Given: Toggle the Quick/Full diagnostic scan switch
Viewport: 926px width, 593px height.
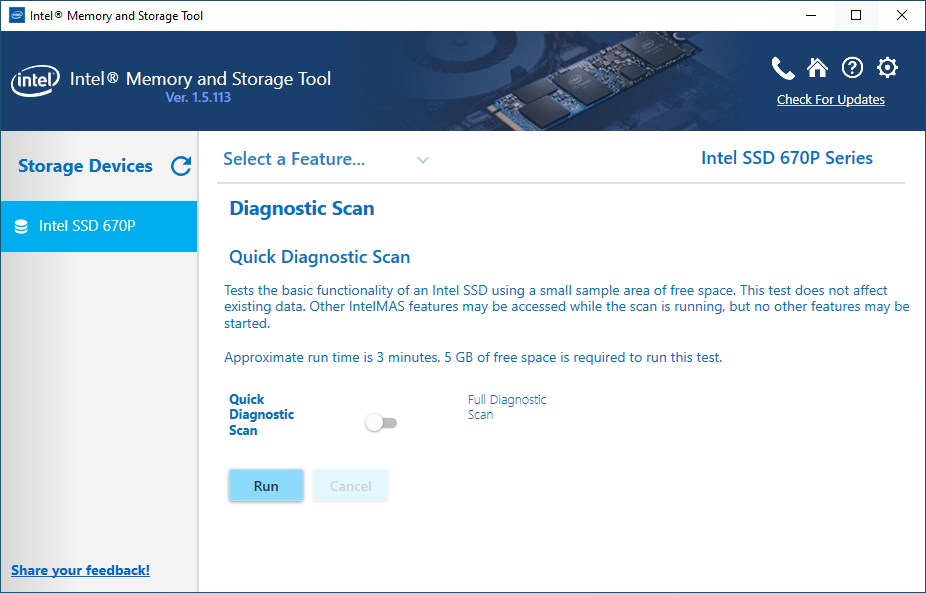Looking at the screenshot, I should (381, 423).
